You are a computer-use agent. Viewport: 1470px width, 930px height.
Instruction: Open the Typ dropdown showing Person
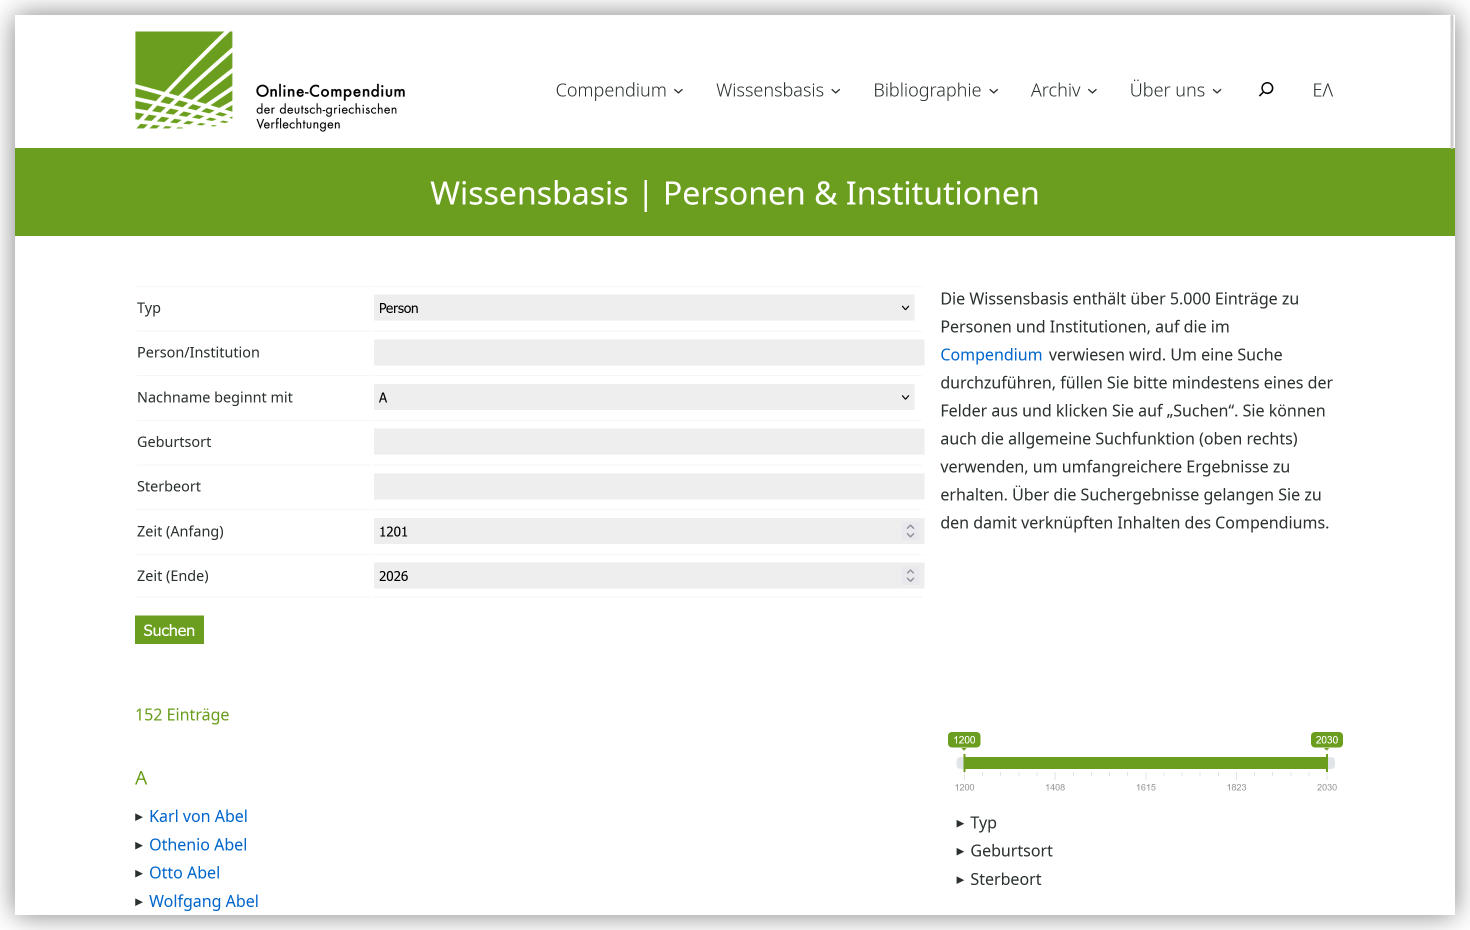click(x=644, y=308)
